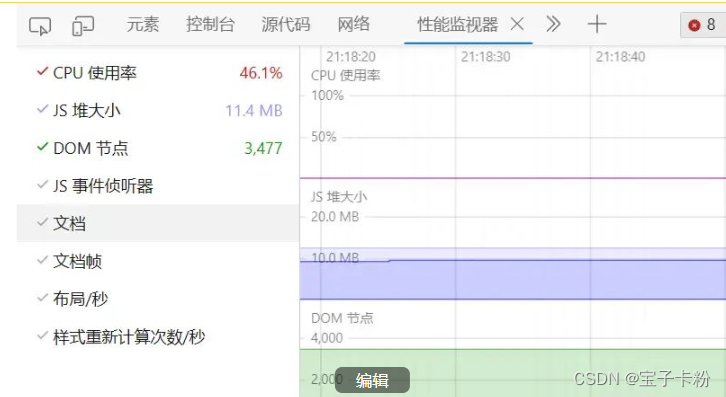The height and width of the screenshot is (397, 726).
Task: Click the 编辑 button
Action: [372, 380]
